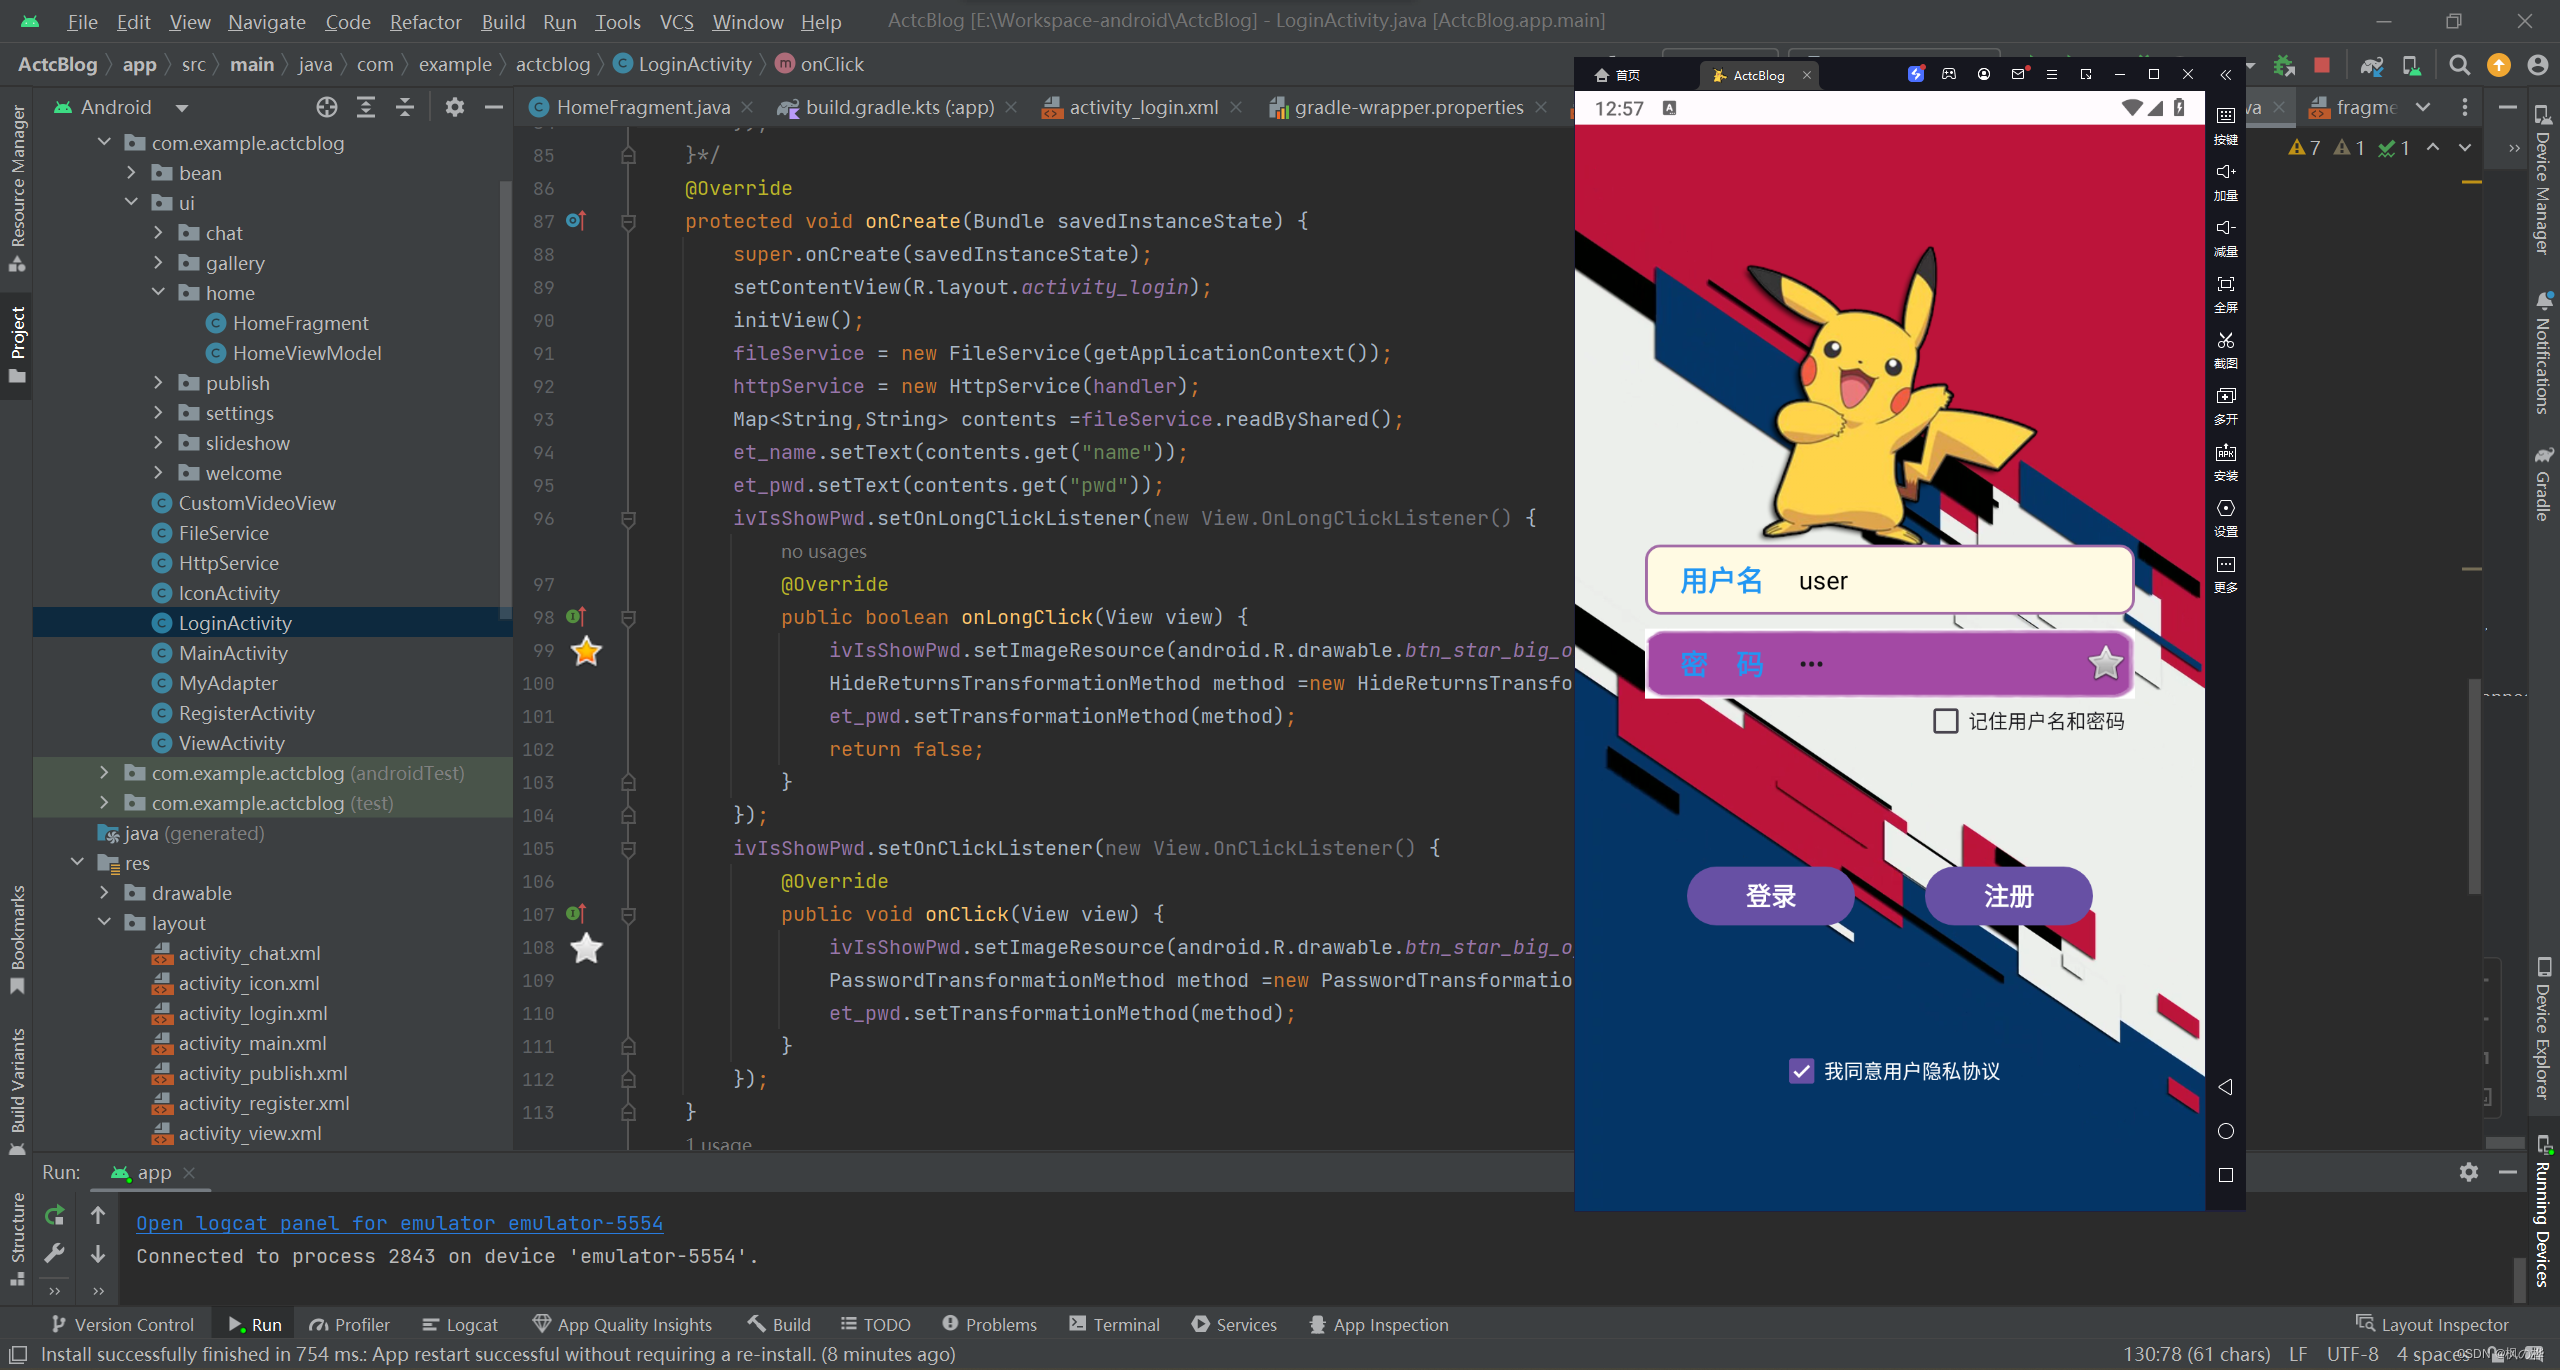
Task: Click the username input field with user
Action: pos(1889,580)
